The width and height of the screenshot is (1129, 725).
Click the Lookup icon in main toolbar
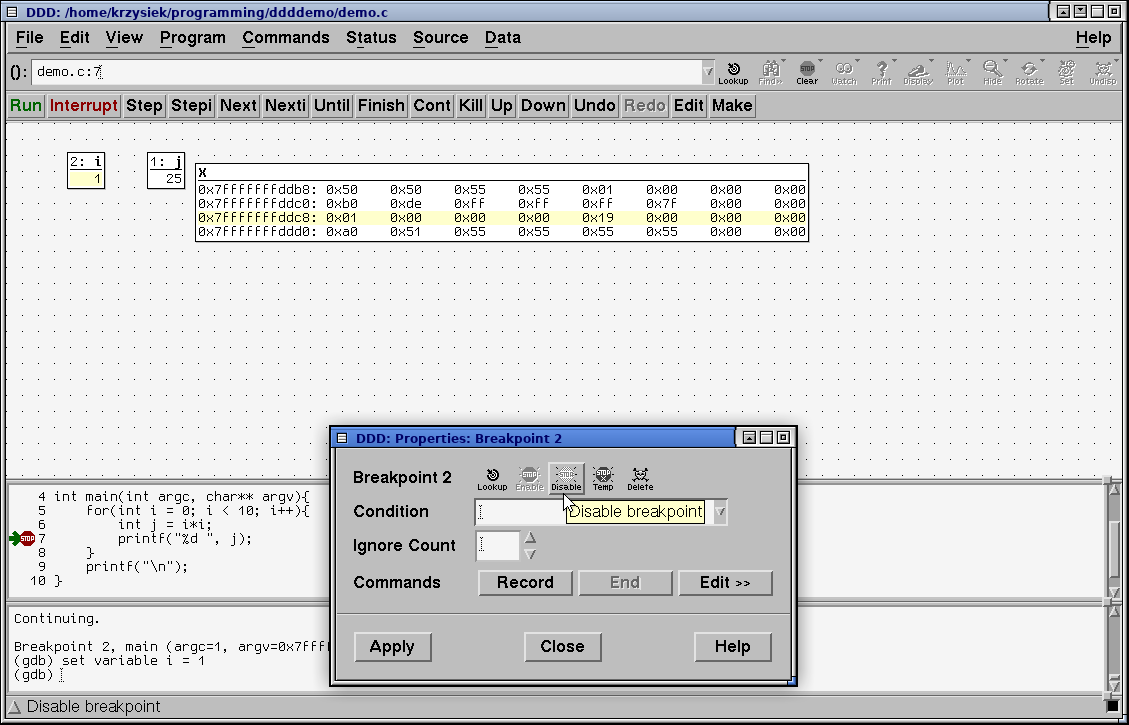click(733, 72)
